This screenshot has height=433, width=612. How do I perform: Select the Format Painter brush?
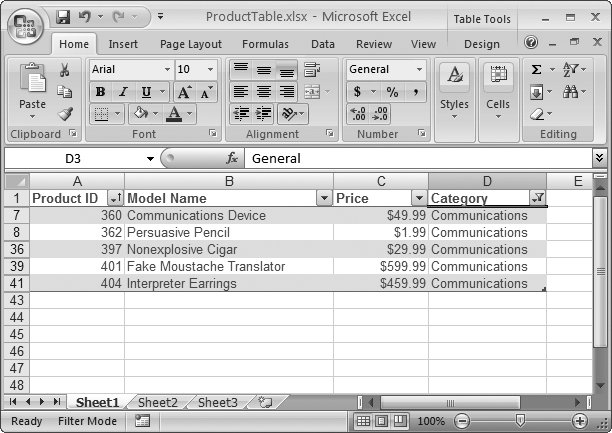(65, 114)
